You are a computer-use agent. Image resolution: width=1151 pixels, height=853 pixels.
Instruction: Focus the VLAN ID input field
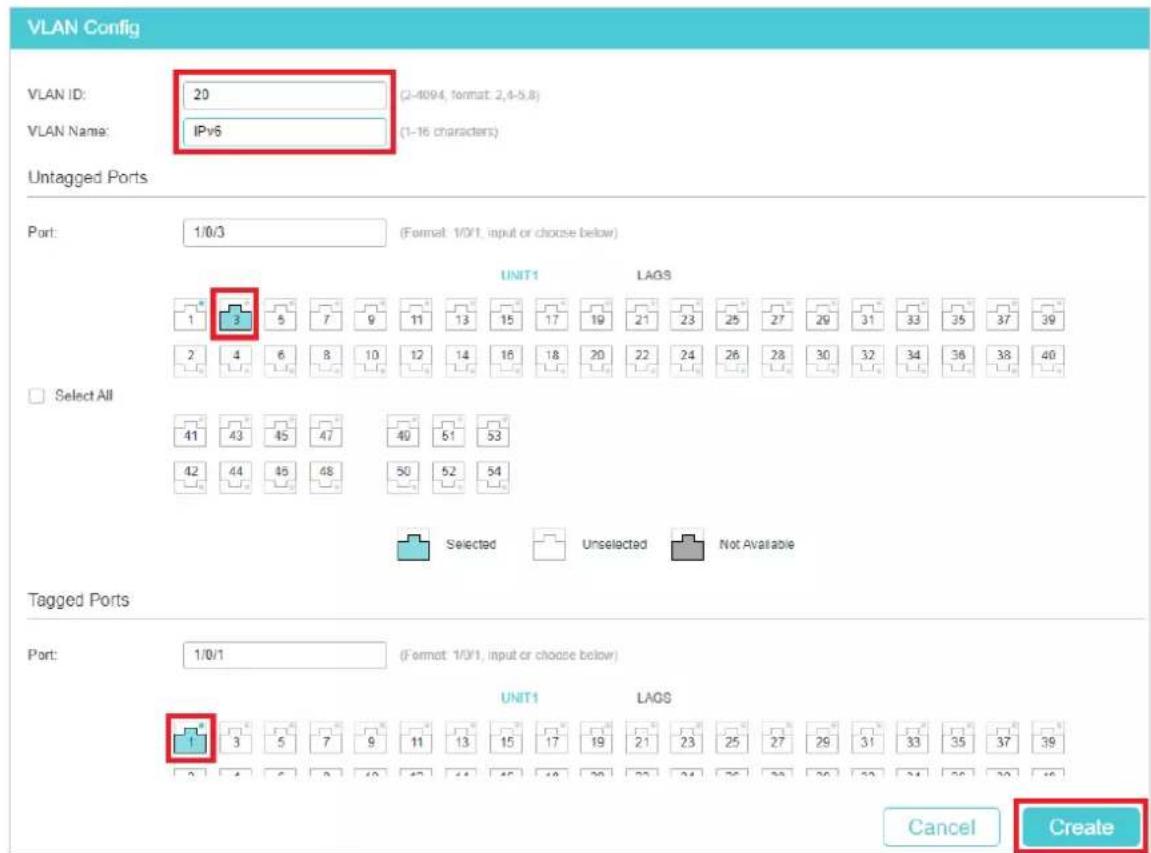[285, 95]
